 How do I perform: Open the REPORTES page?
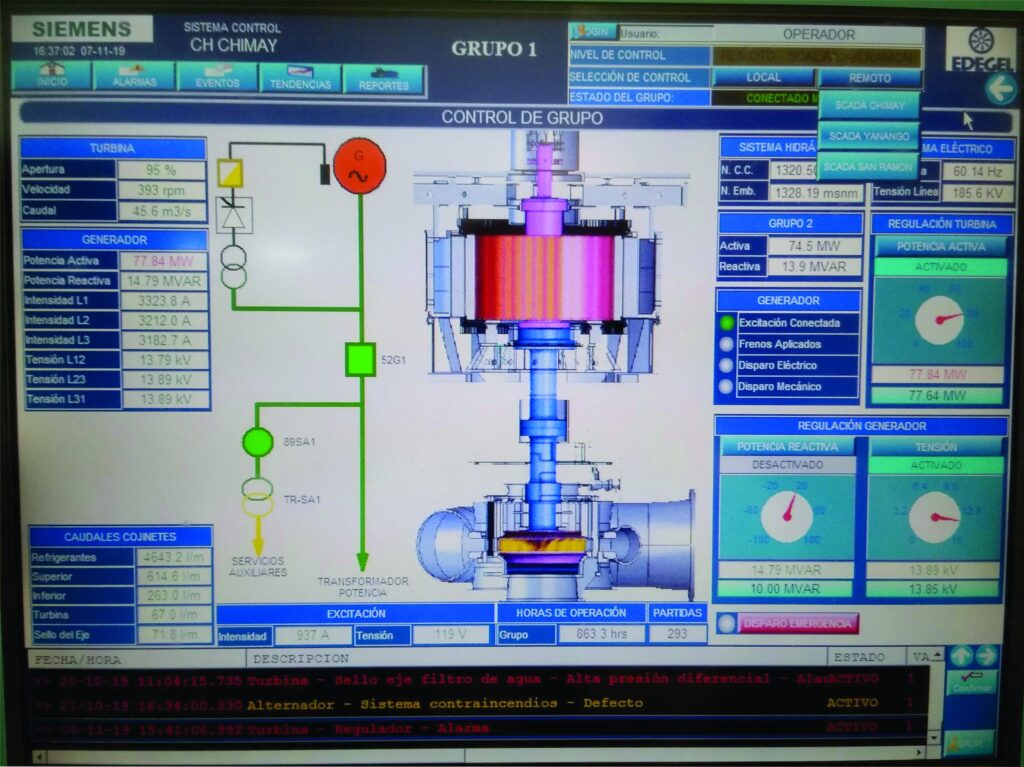383,79
